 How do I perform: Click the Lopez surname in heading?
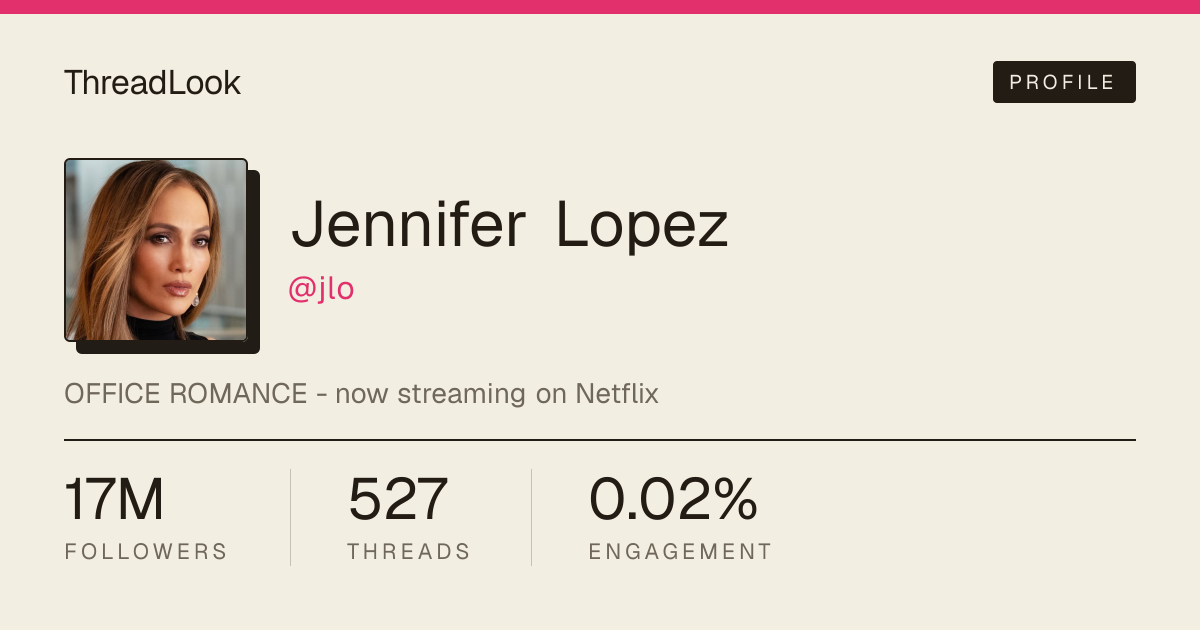click(642, 226)
